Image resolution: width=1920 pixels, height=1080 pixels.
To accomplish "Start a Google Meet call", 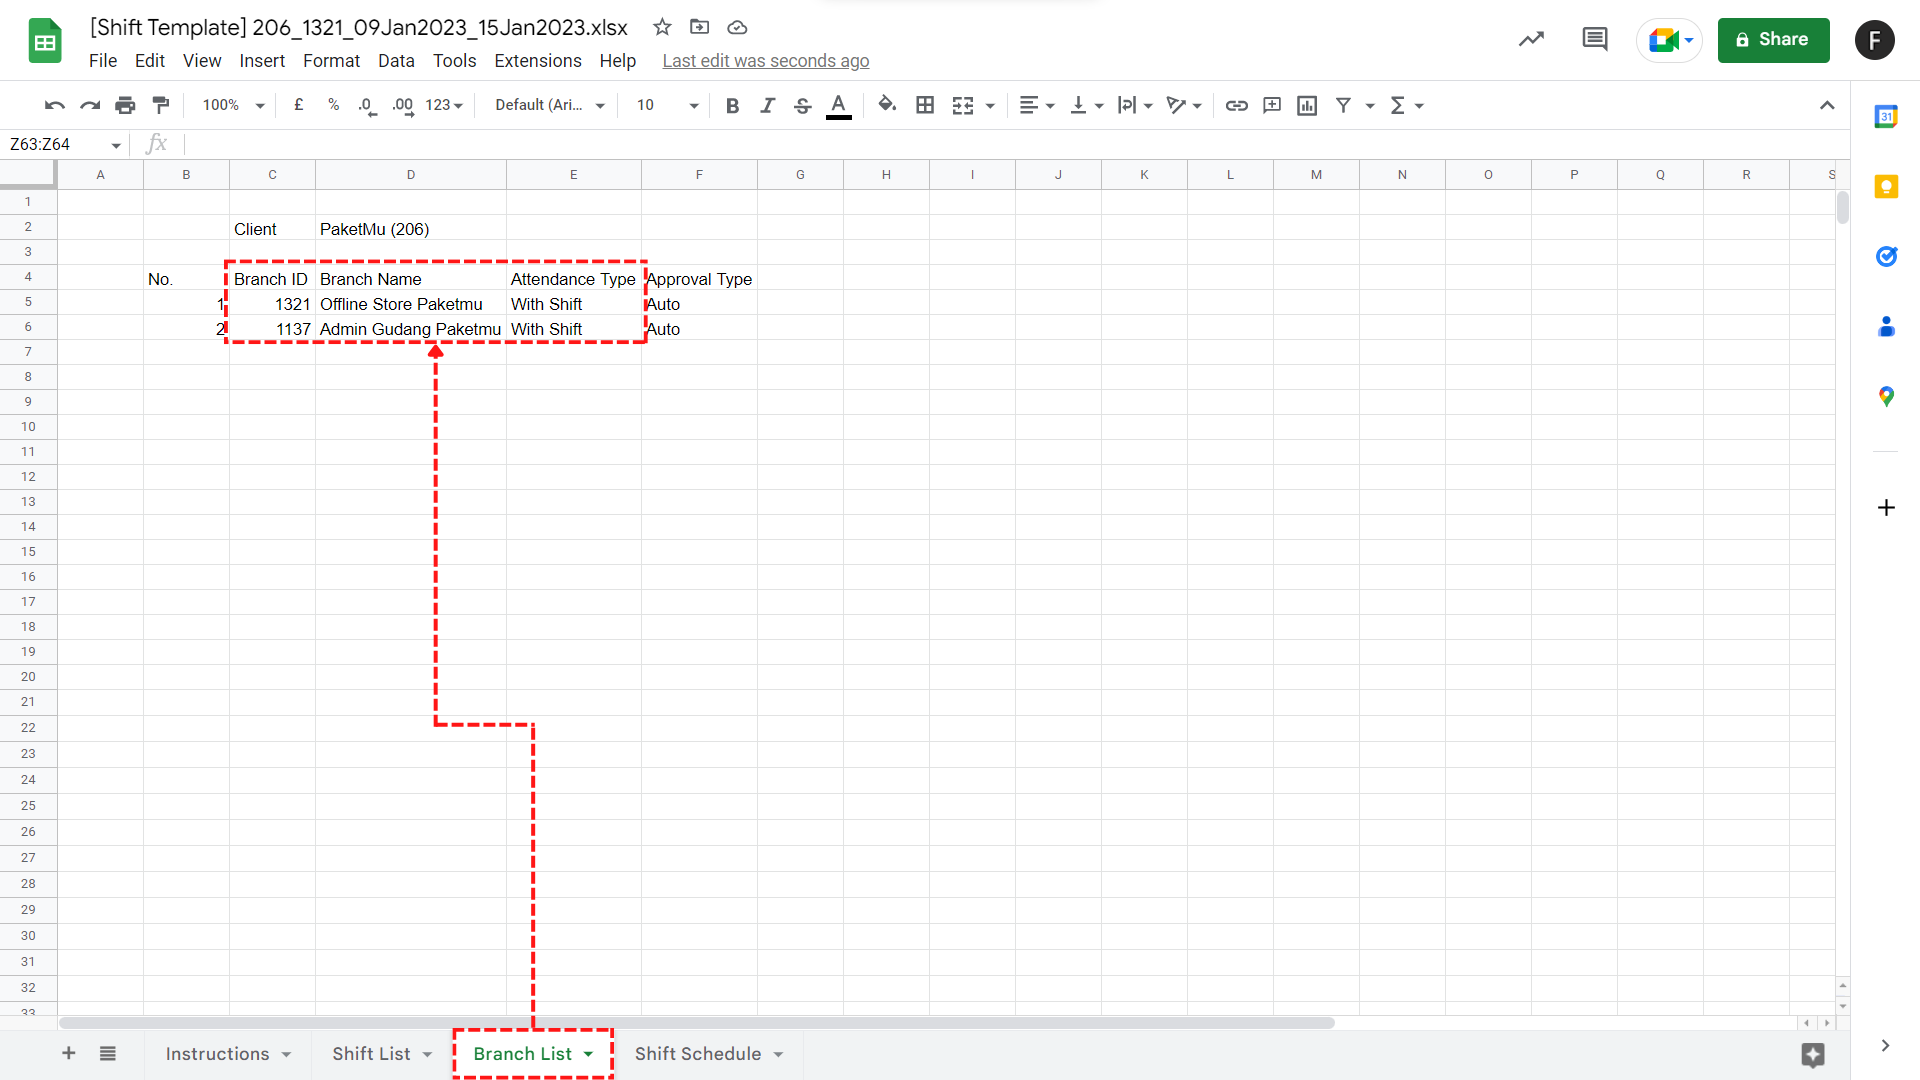I will (x=1669, y=40).
